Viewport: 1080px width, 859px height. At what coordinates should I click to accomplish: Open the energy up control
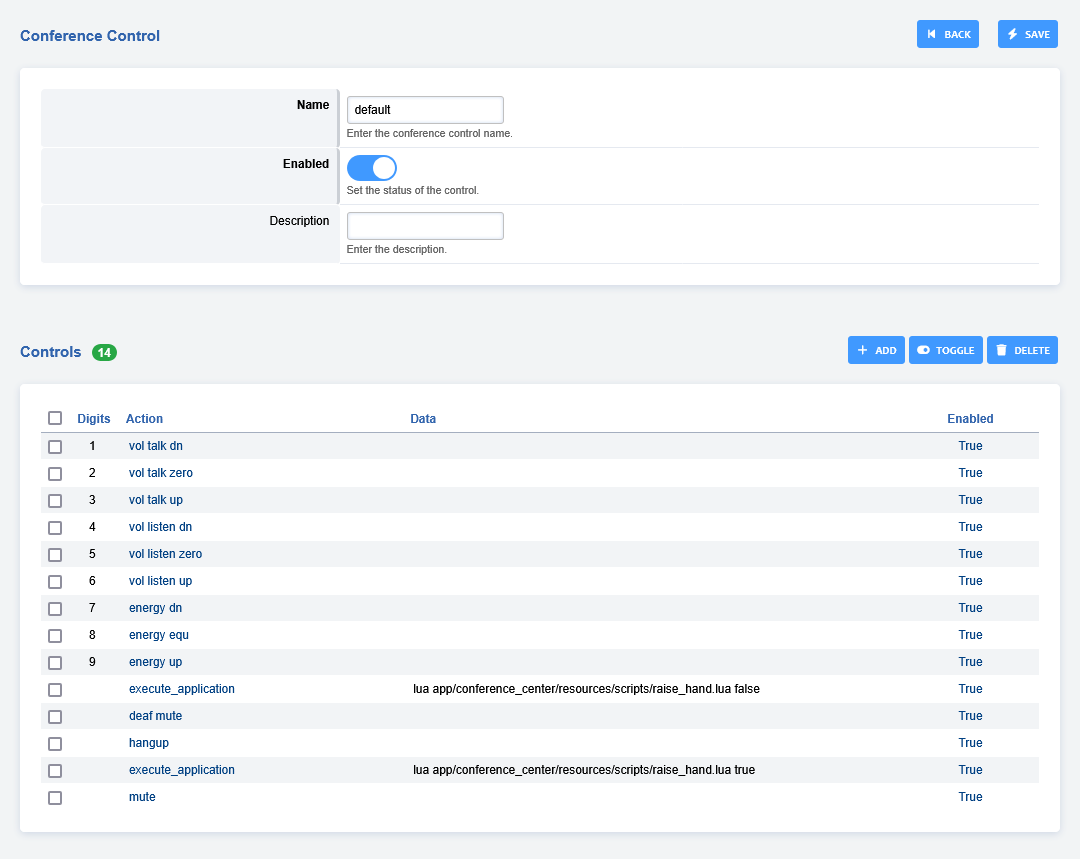pos(155,662)
